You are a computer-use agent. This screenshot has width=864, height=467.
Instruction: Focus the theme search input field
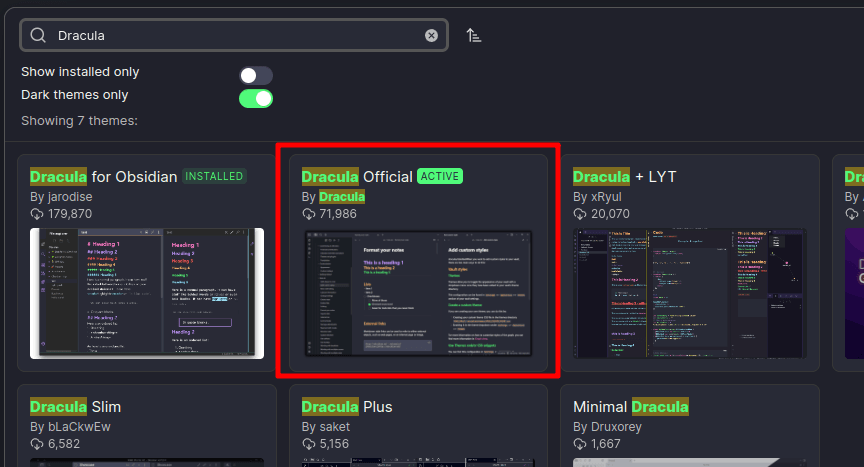pyautogui.click(x=230, y=35)
